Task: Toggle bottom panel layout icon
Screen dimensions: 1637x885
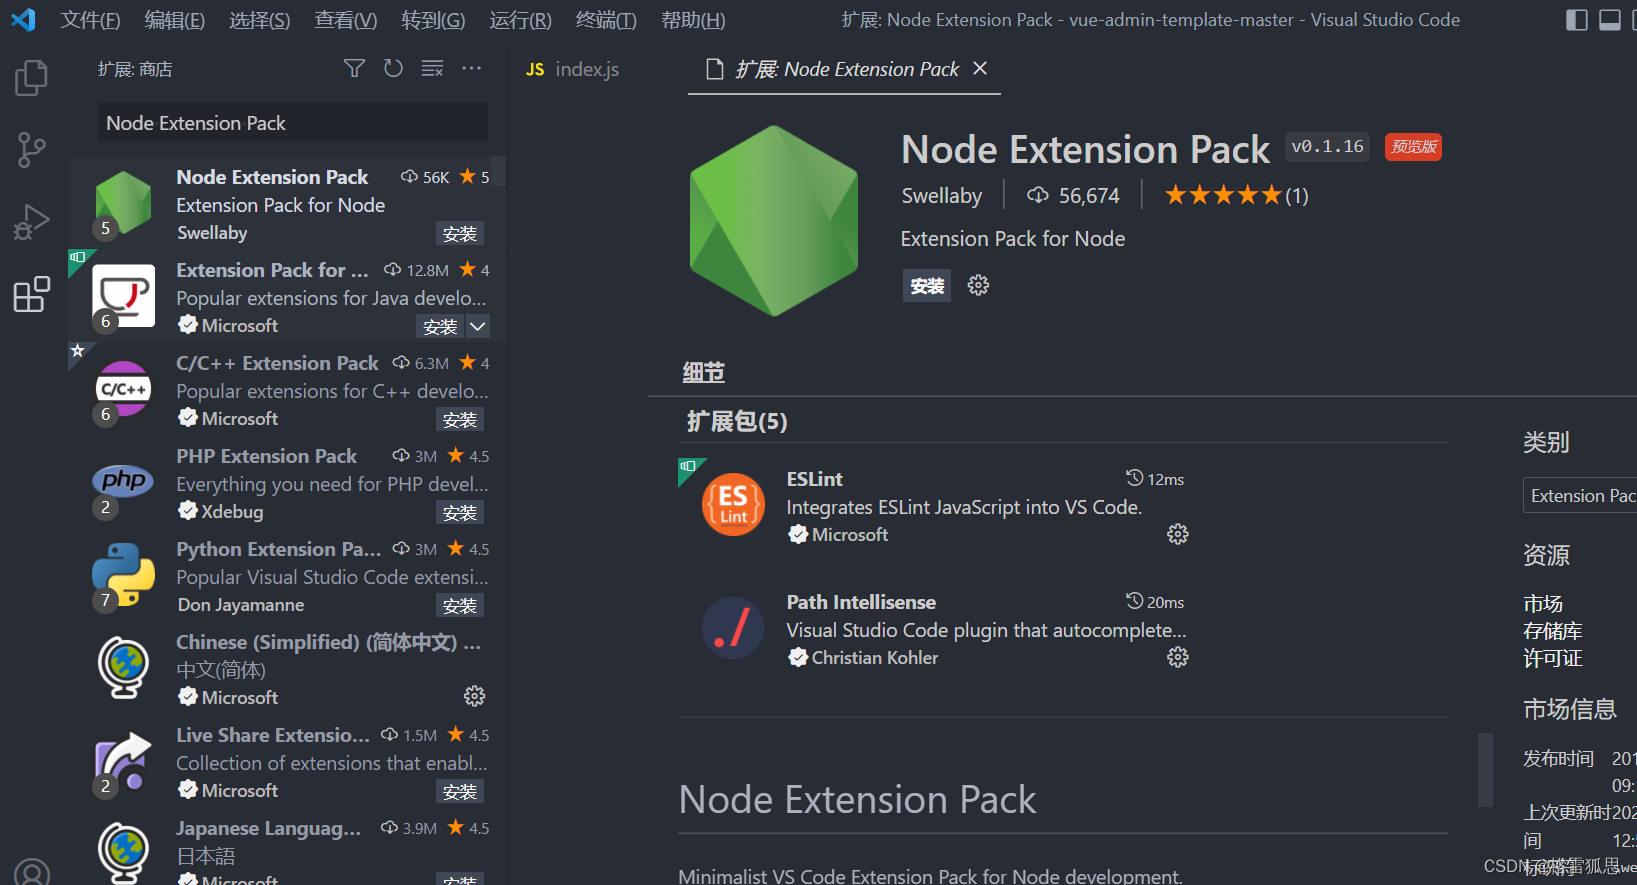Action: point(1610,20)
